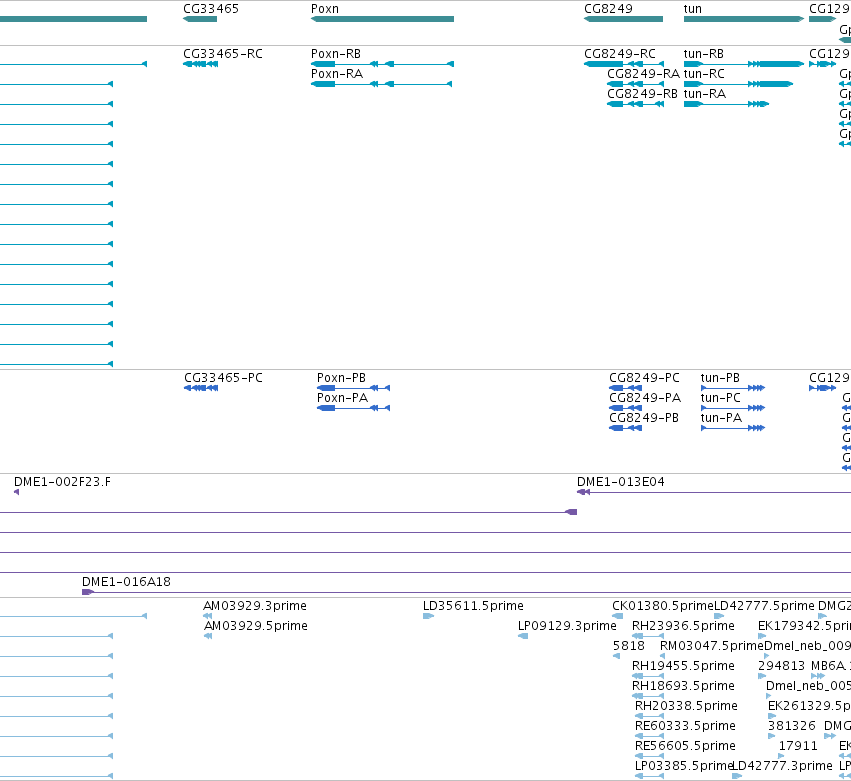Click the CG8249-PA protein glyph
The width and height of the screenshot is (851, 781).
(626, 408)
